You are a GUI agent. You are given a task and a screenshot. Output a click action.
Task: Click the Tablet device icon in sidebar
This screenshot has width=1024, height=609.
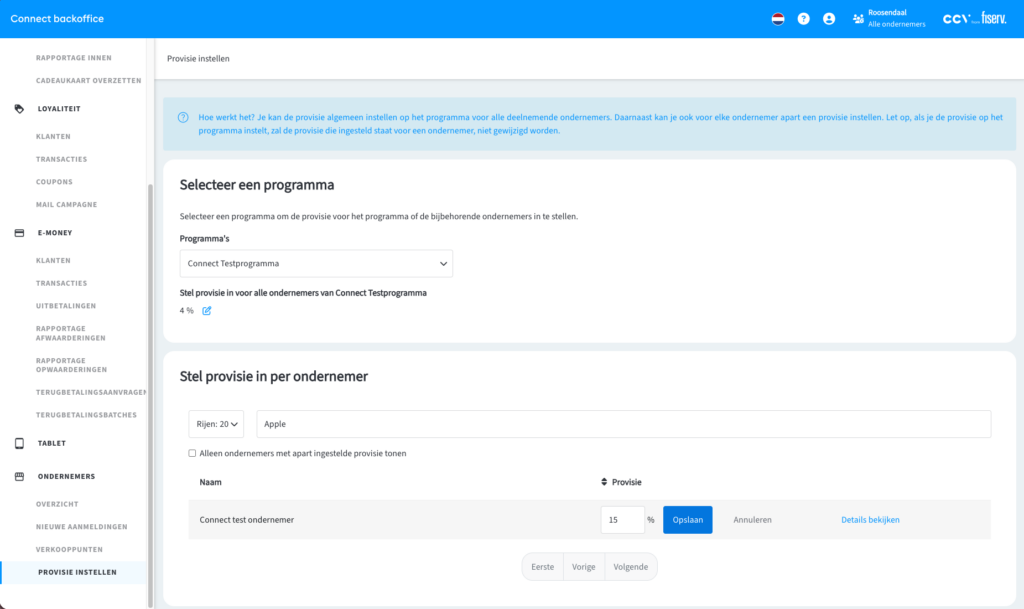tap(19, 443)
